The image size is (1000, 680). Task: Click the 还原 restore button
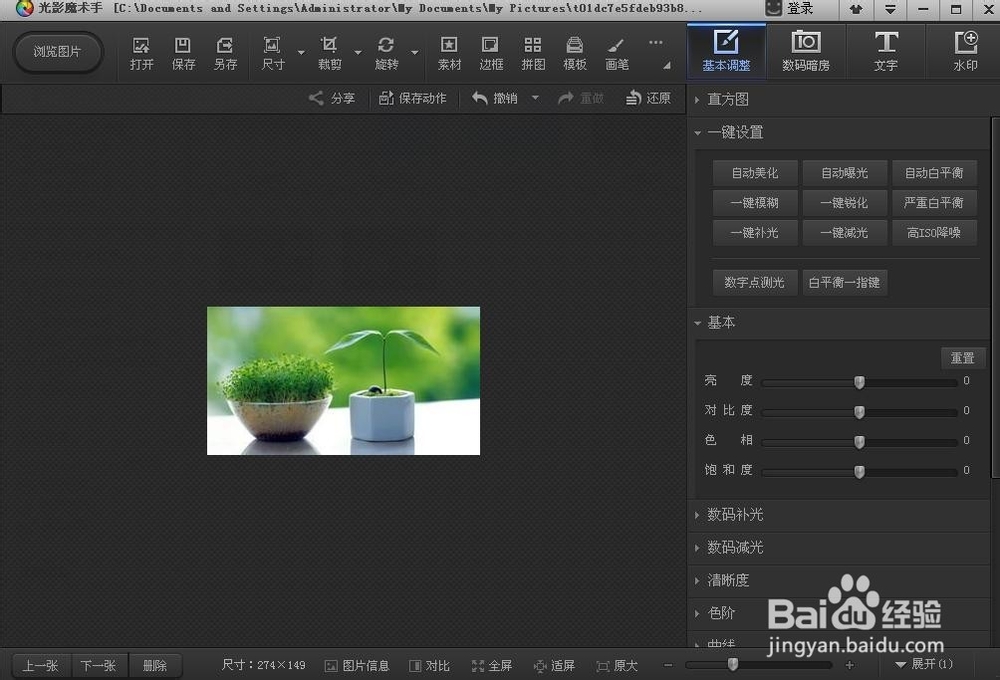coord(648,98)
